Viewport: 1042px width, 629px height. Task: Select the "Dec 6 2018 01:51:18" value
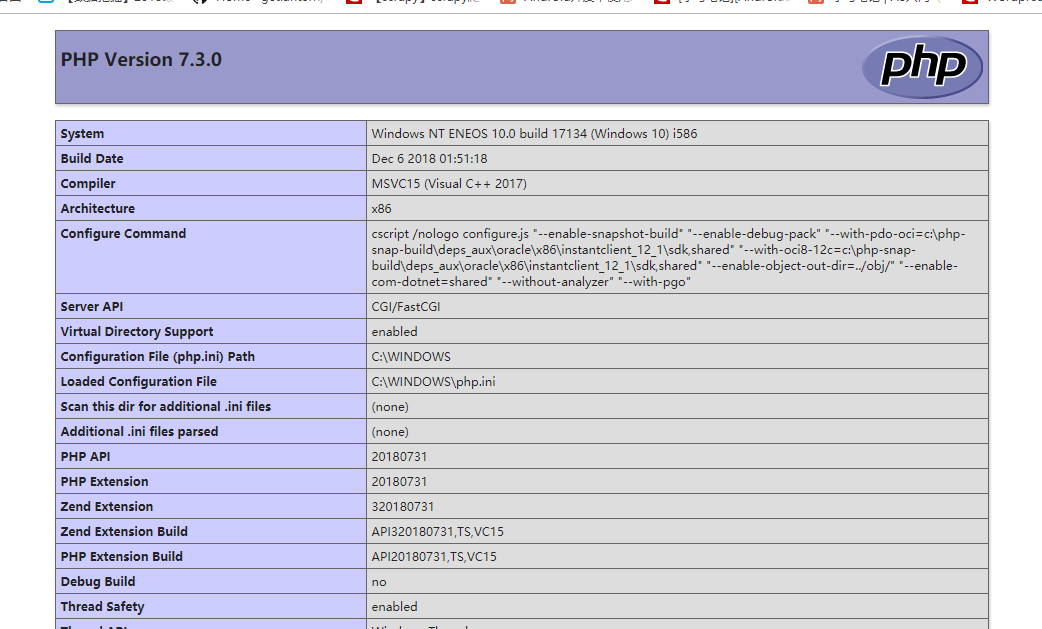point(429,159)
